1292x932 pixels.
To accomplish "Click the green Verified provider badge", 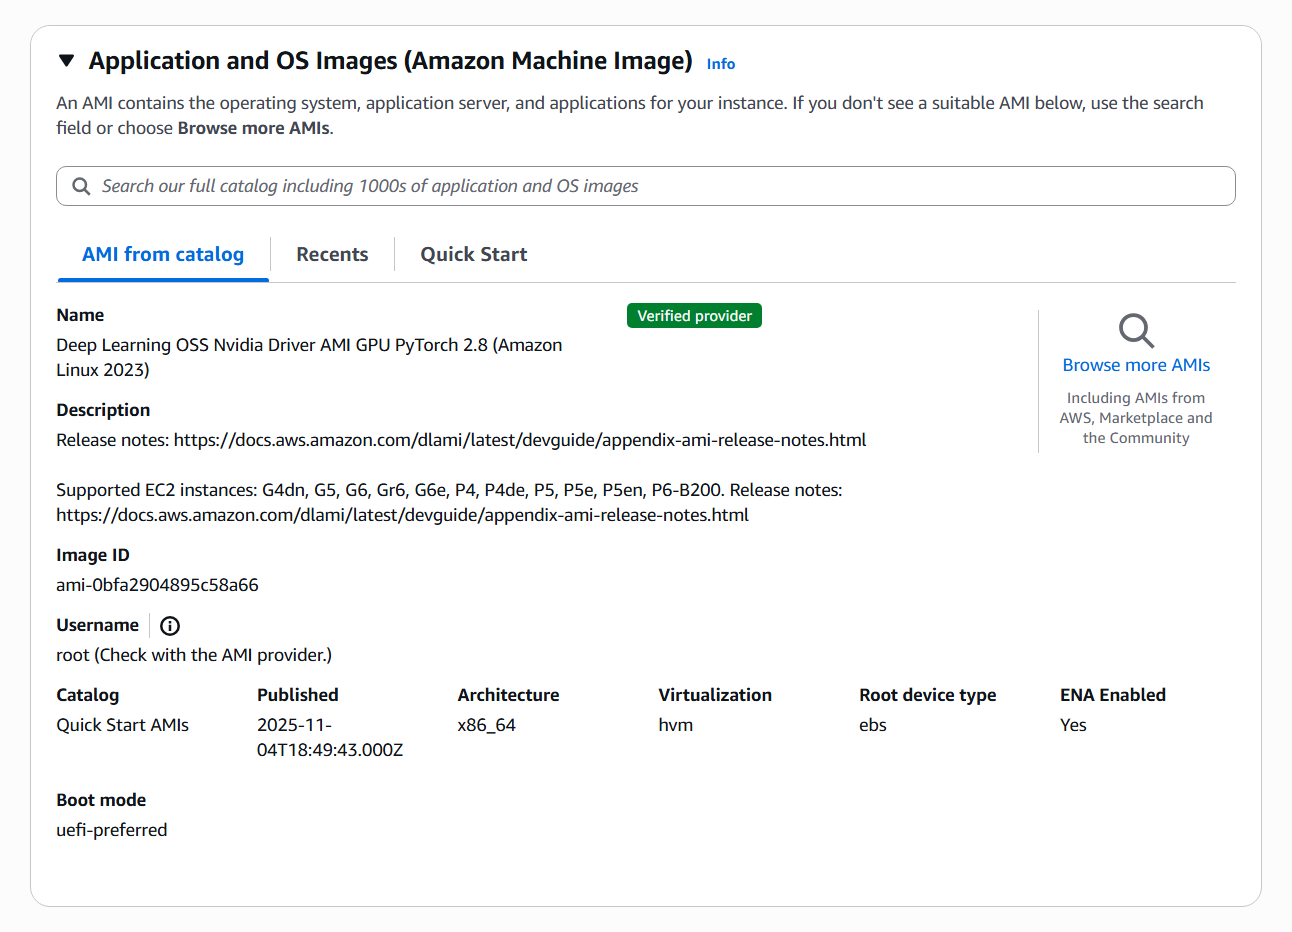I will click(694, 316).
